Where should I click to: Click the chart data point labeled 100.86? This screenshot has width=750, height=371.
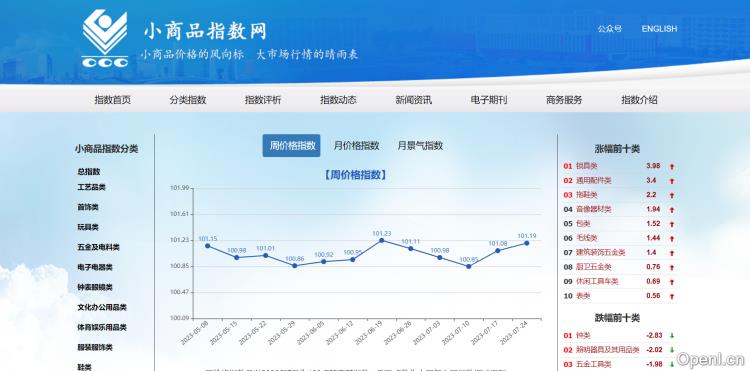295,266
